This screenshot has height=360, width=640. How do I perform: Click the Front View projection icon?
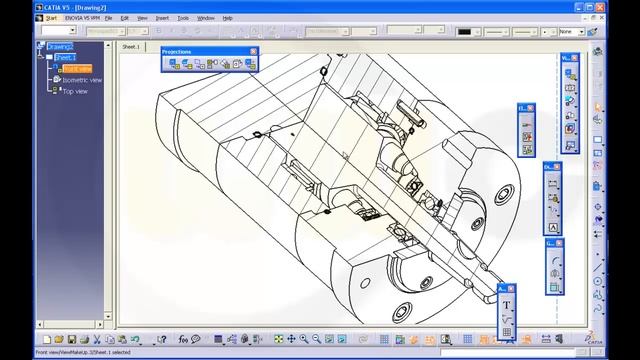pyautogui.click(x=174, y=64)
